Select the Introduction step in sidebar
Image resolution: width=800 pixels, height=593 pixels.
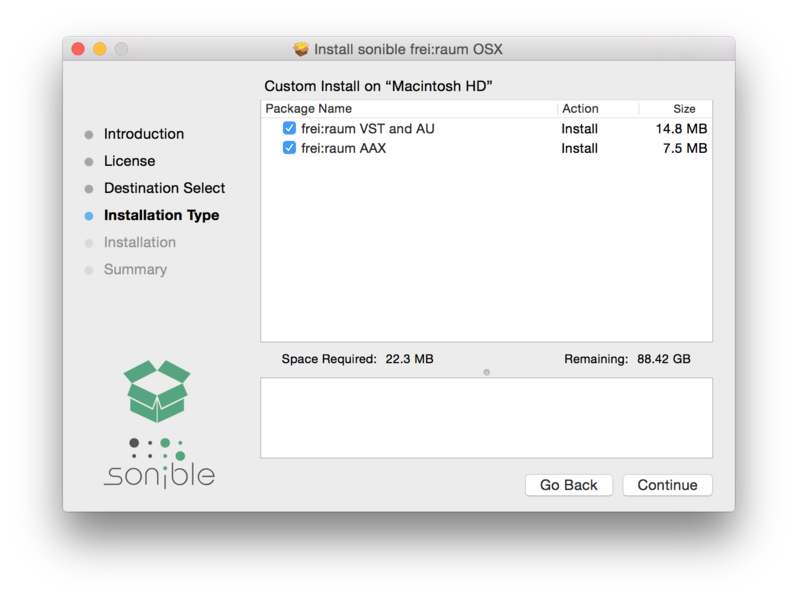[x=144, y=134]
